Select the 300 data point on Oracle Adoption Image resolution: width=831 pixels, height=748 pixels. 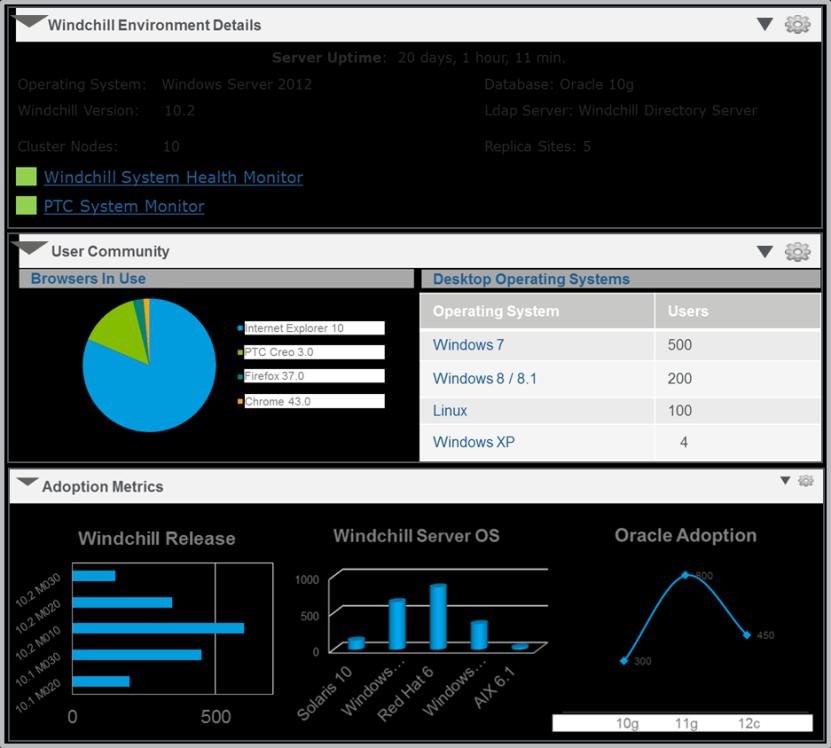pyautogui.click(x=624, y=661)
